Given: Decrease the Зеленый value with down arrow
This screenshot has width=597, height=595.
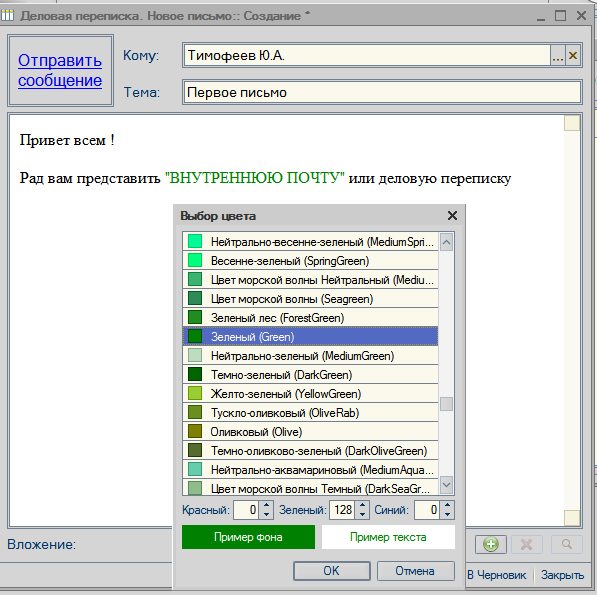Looking at the screenshot, I should click(x=362, y=514).
